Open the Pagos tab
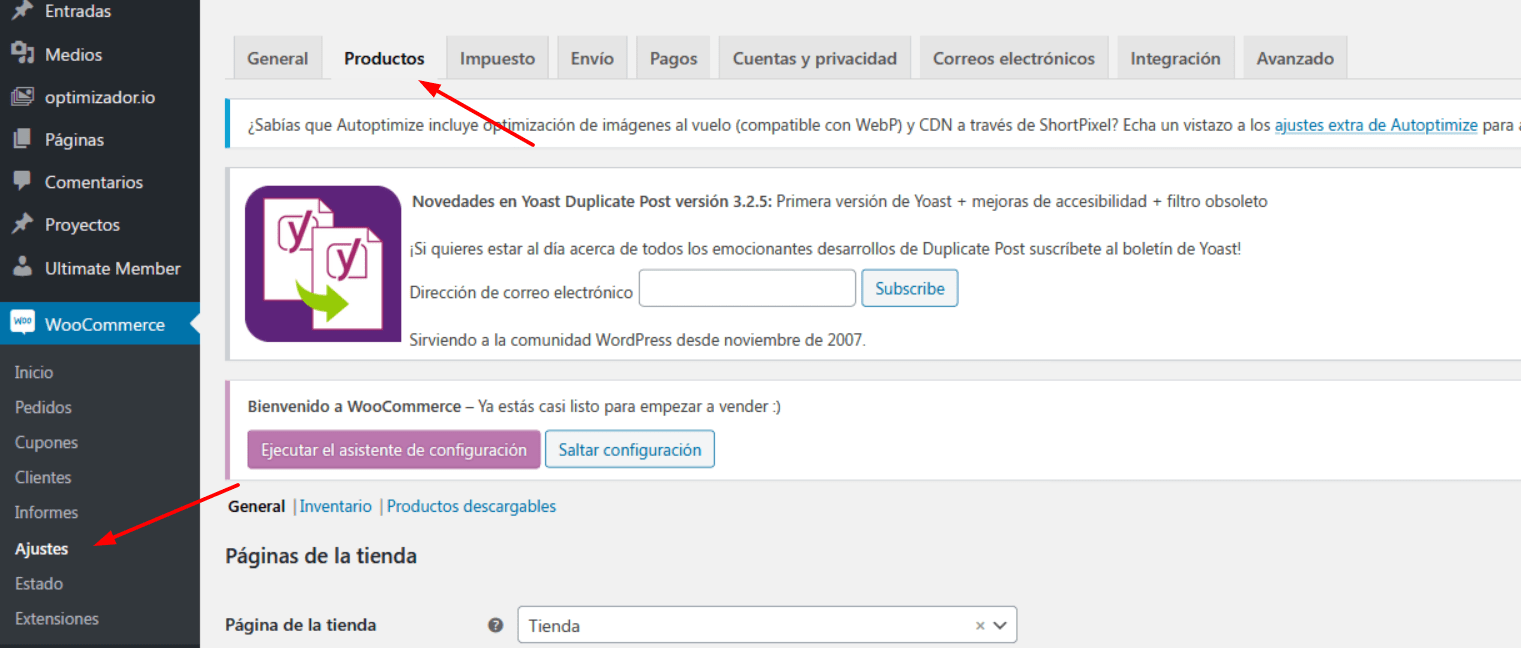 point(673,58)
